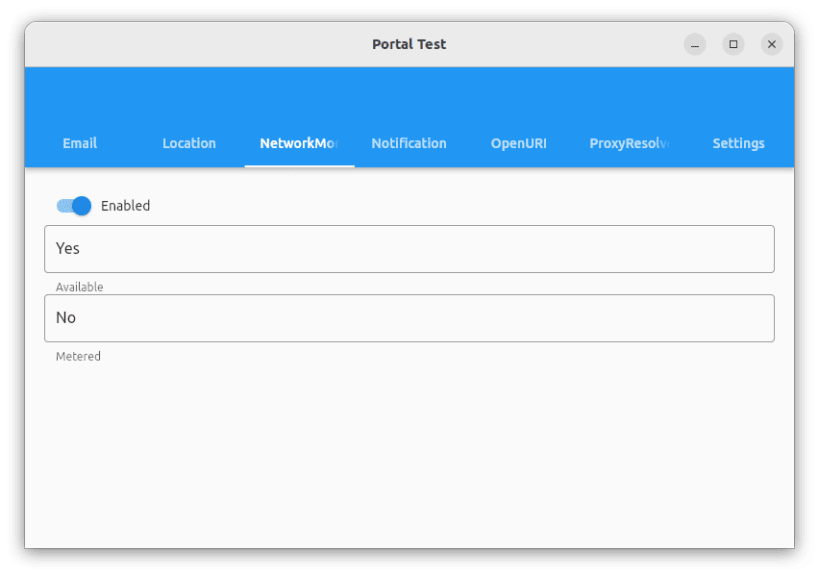
Task: Close the Portal Test window
Action: pos(771,44)
